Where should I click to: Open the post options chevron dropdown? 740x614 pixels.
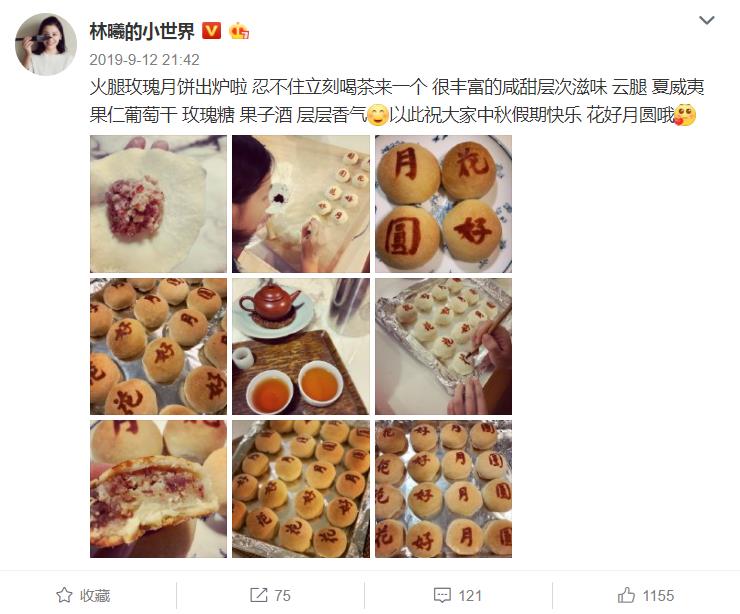[x=706, y=20]
